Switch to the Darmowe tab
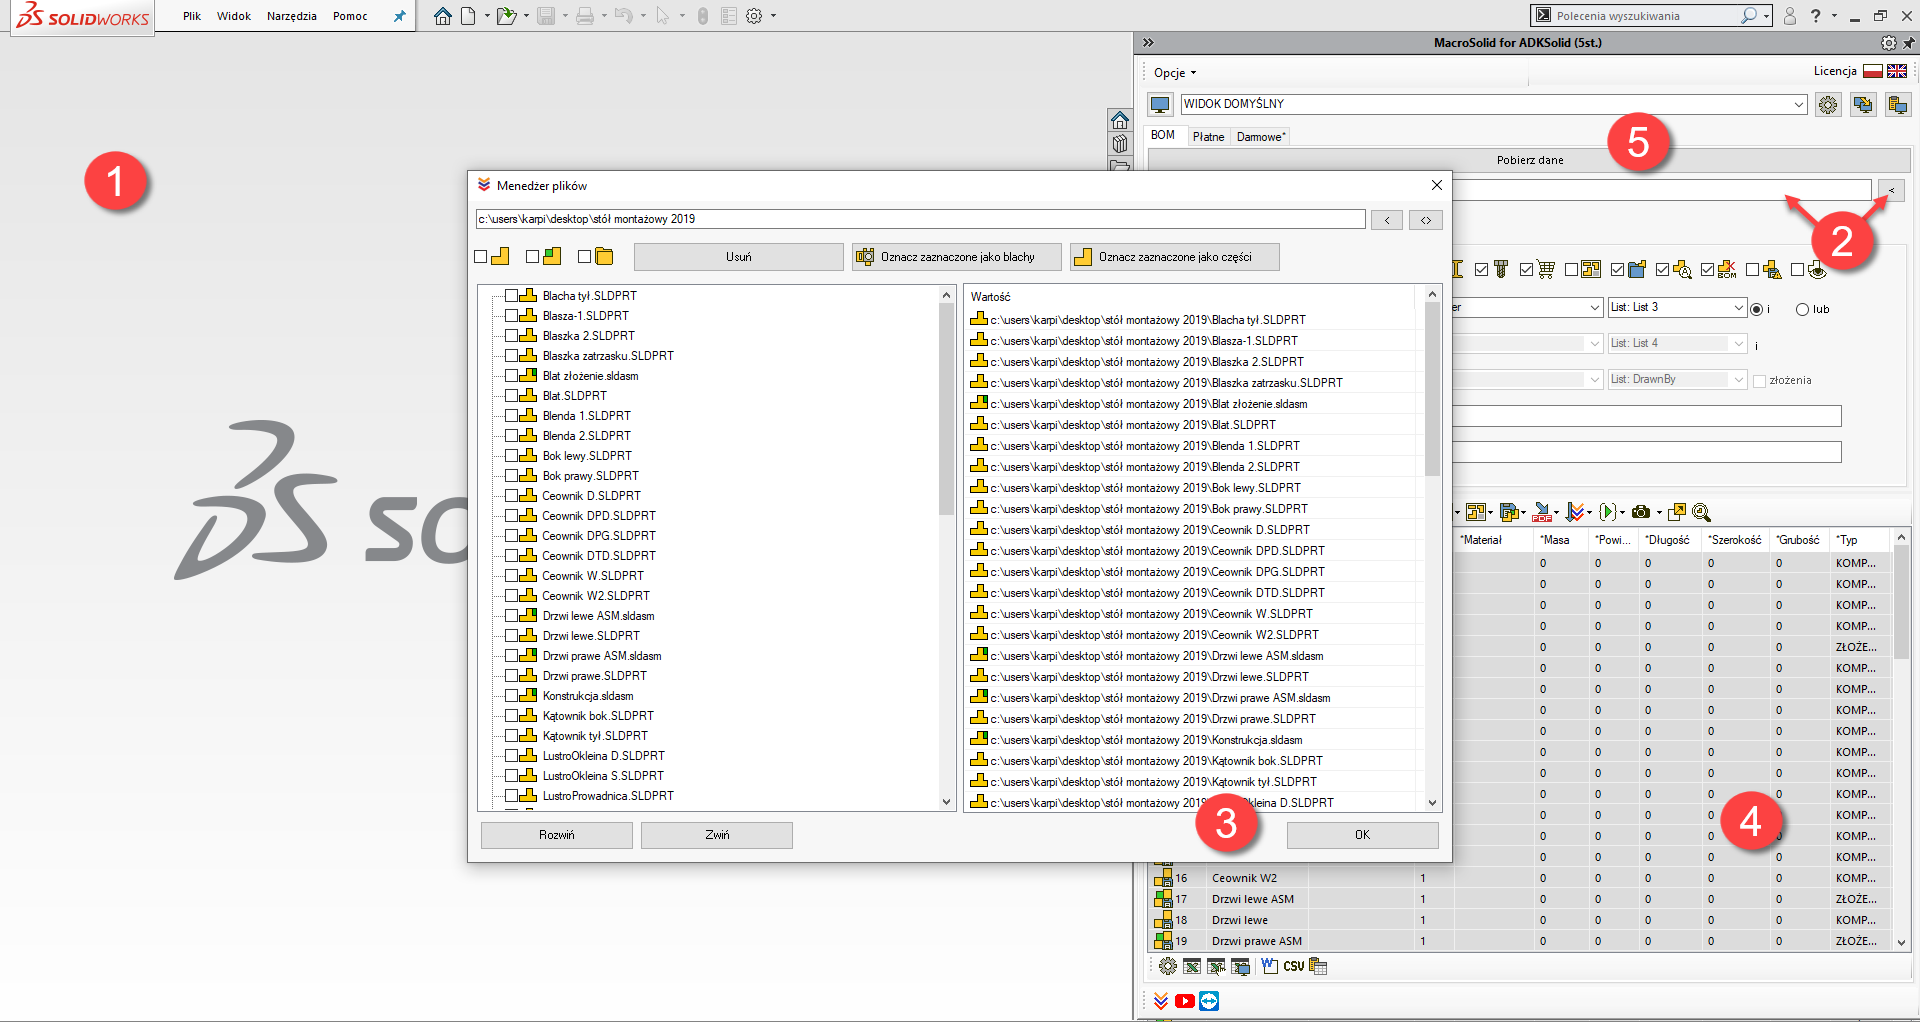The height and width of the screenshot is (1022, 1920). [x=1261, y=137]
